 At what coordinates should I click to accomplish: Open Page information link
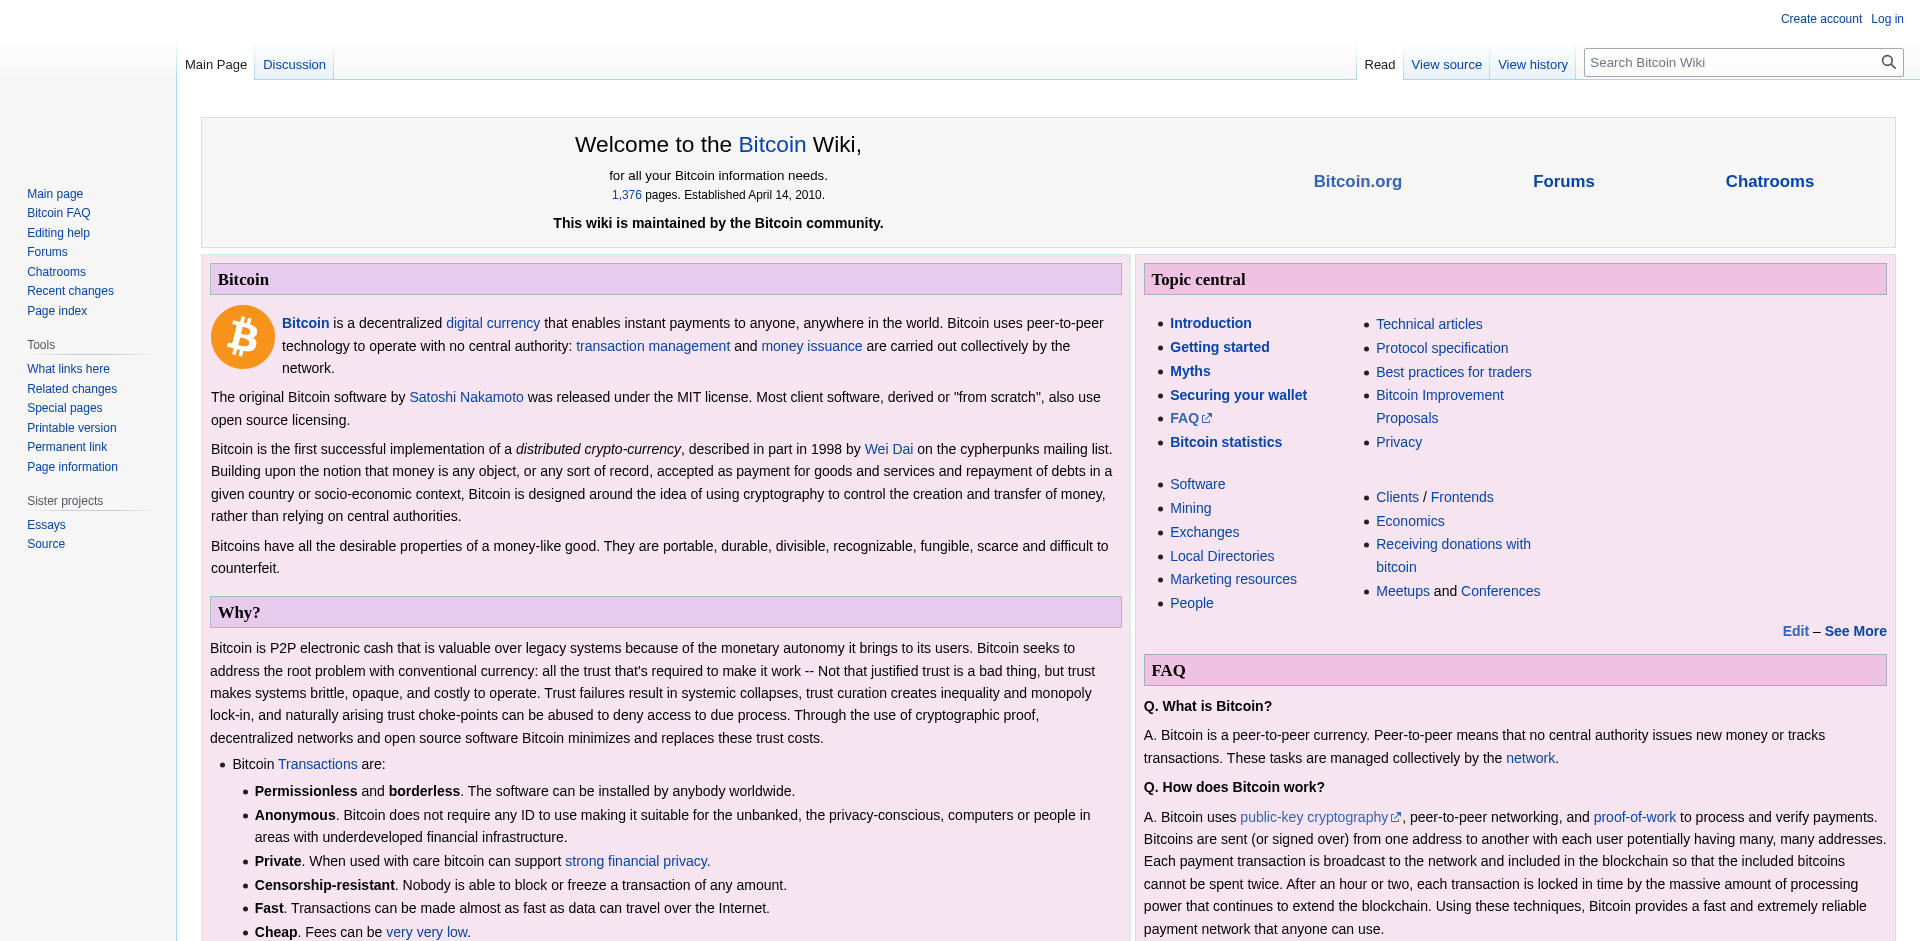[72, 467]
